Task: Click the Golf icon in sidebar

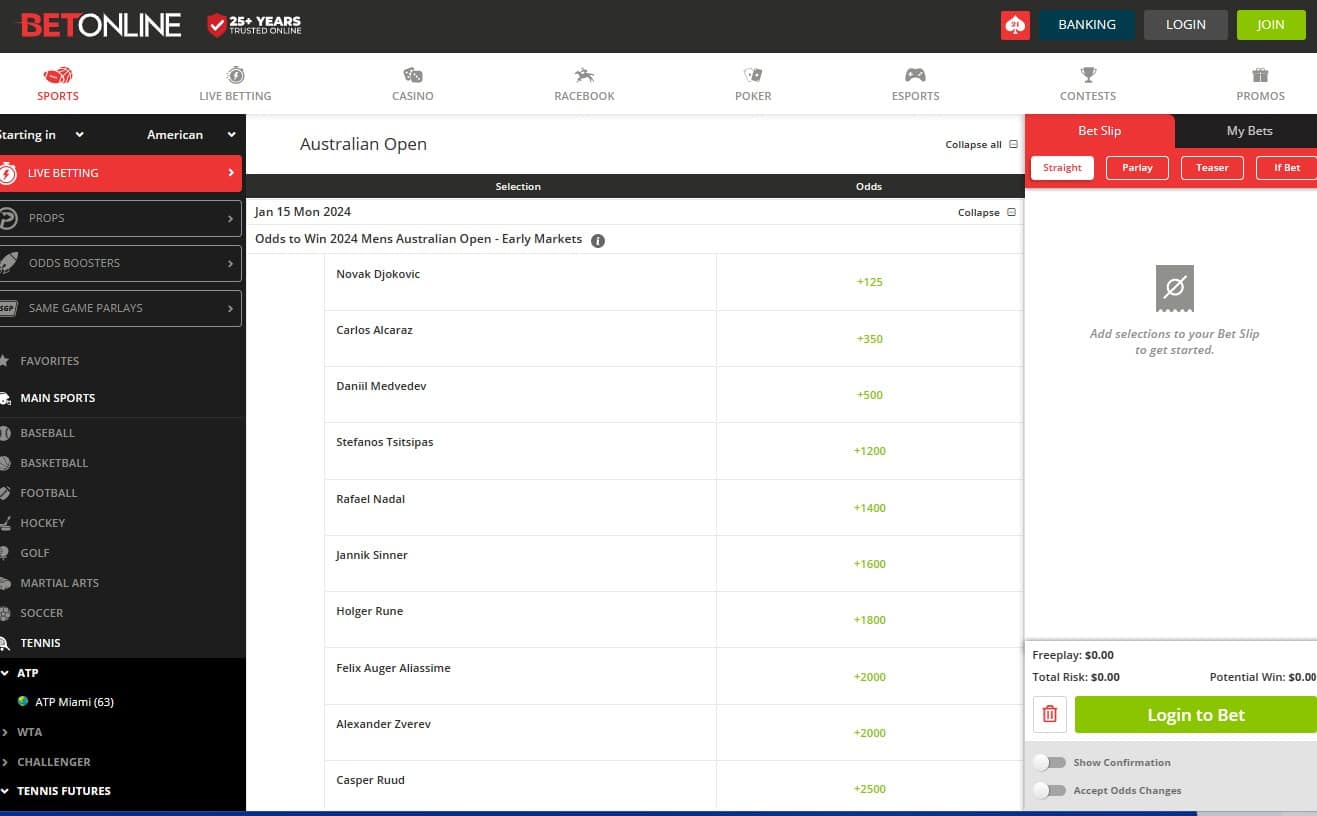Action: [x=6, y=553]
